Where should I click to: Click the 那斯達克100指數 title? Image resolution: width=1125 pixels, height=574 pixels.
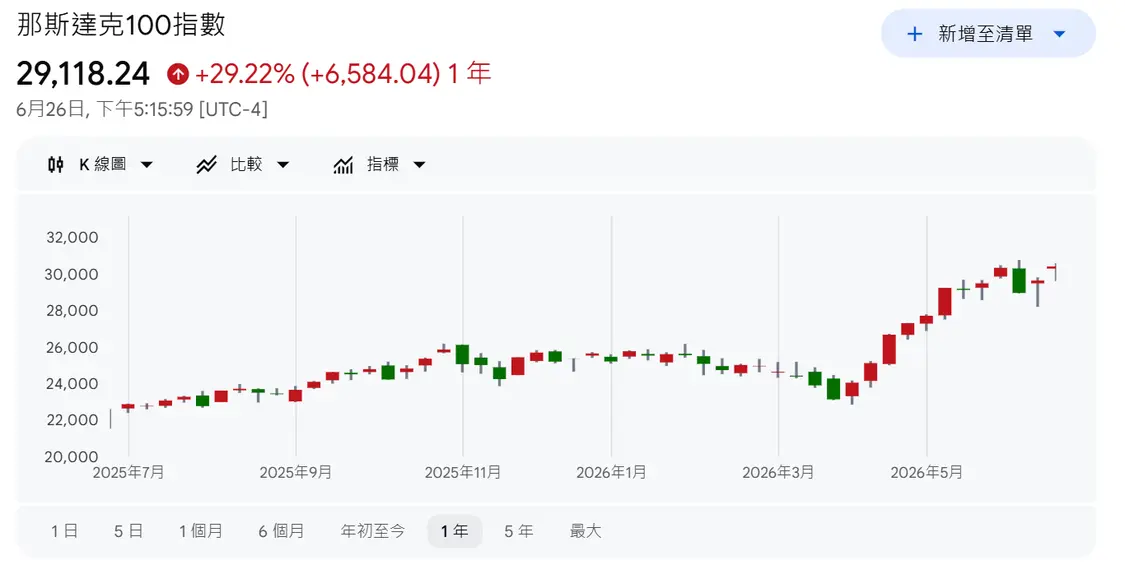[x=121, y=24]
